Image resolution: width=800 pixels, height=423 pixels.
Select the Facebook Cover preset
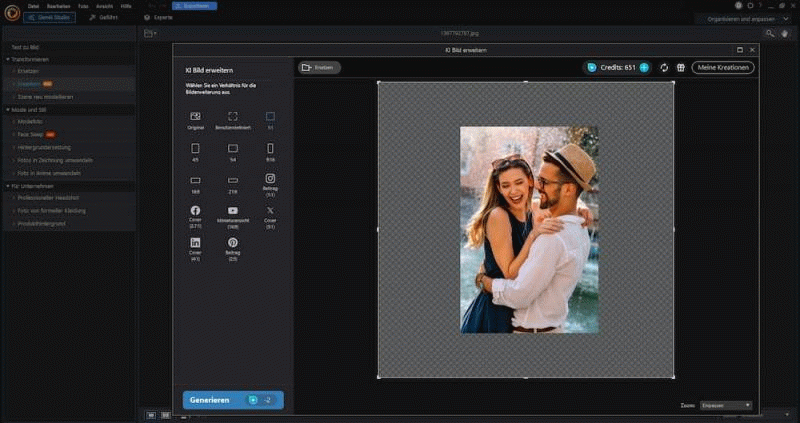click(x=195, y=210)
